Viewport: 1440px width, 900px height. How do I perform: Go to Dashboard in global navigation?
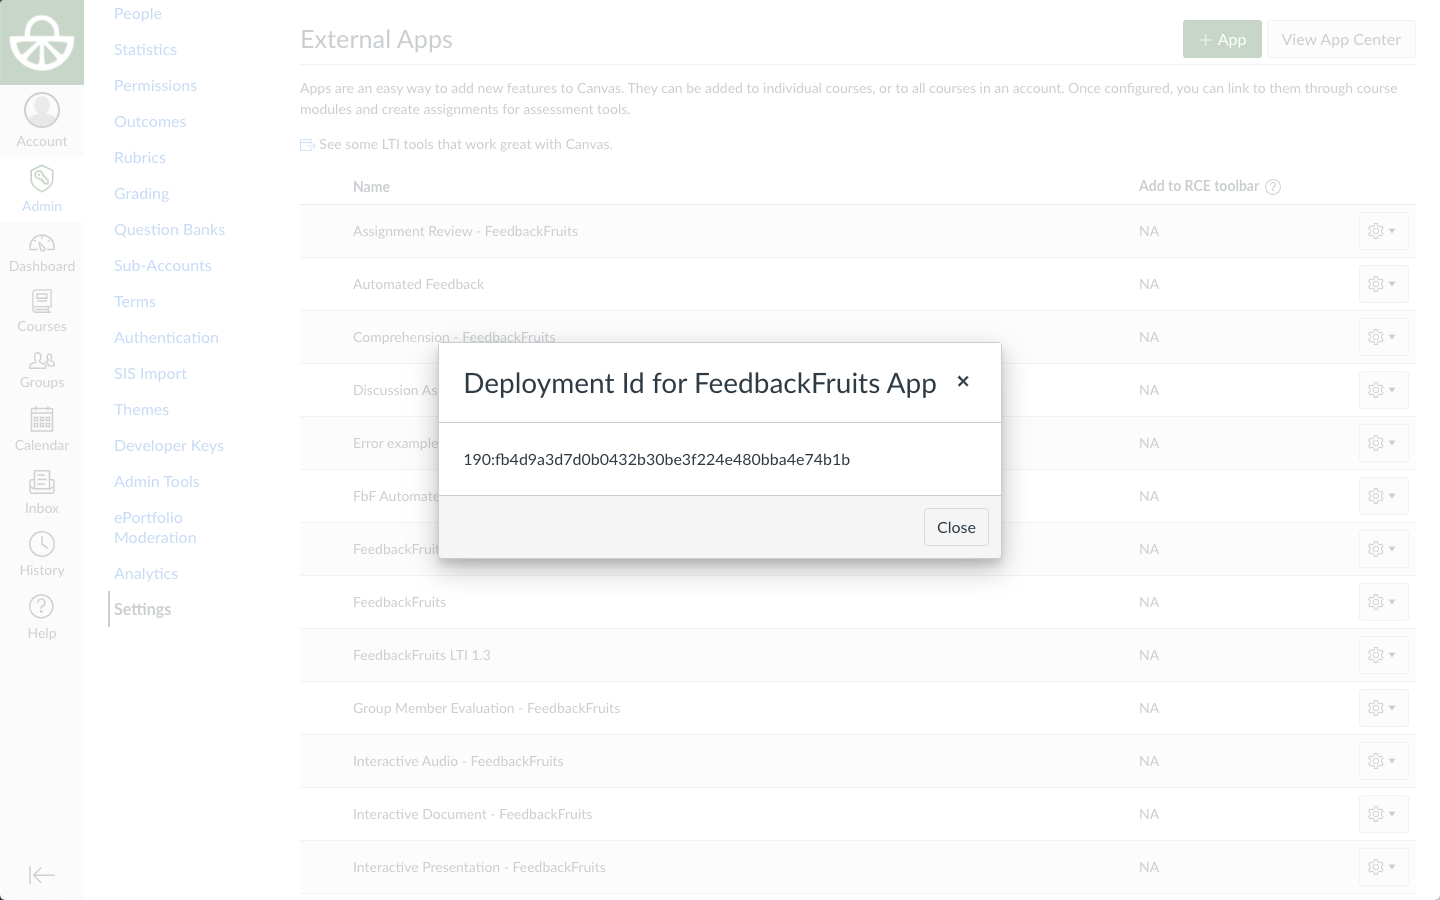point(42,252)
